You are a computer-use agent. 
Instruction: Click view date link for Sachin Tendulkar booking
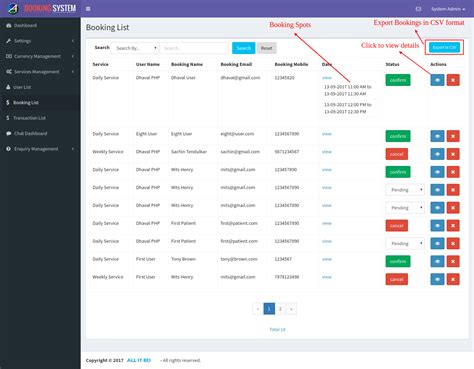[x=327, y=152]
